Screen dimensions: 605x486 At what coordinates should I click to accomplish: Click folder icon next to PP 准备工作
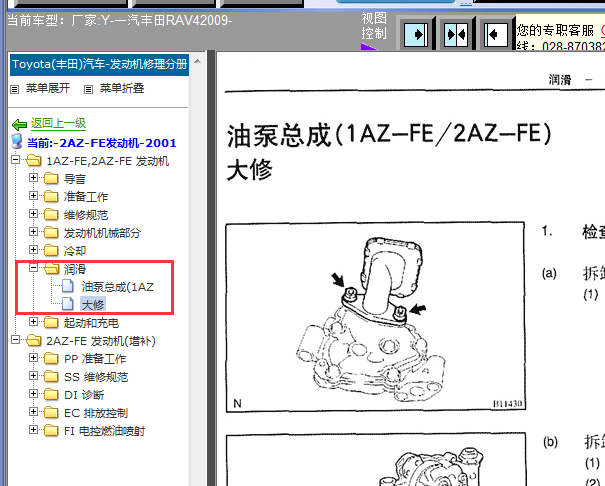click(51, 358)
